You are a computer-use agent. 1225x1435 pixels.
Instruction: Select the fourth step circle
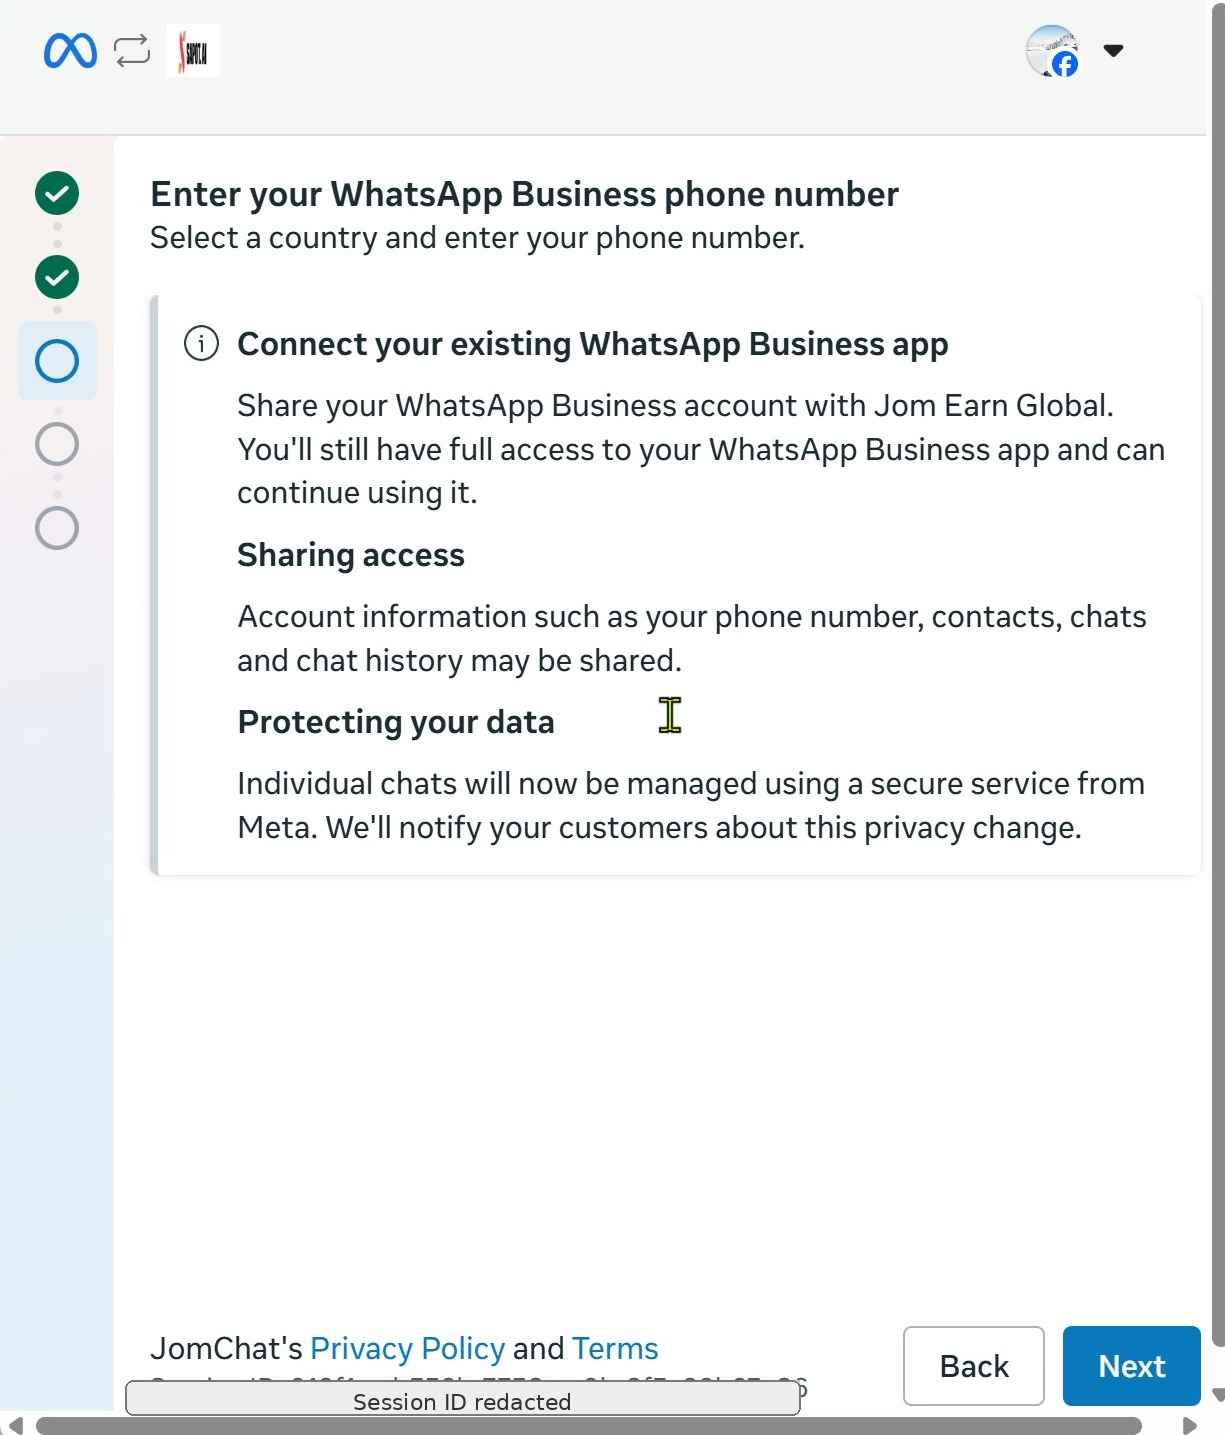tap(57, 444)
